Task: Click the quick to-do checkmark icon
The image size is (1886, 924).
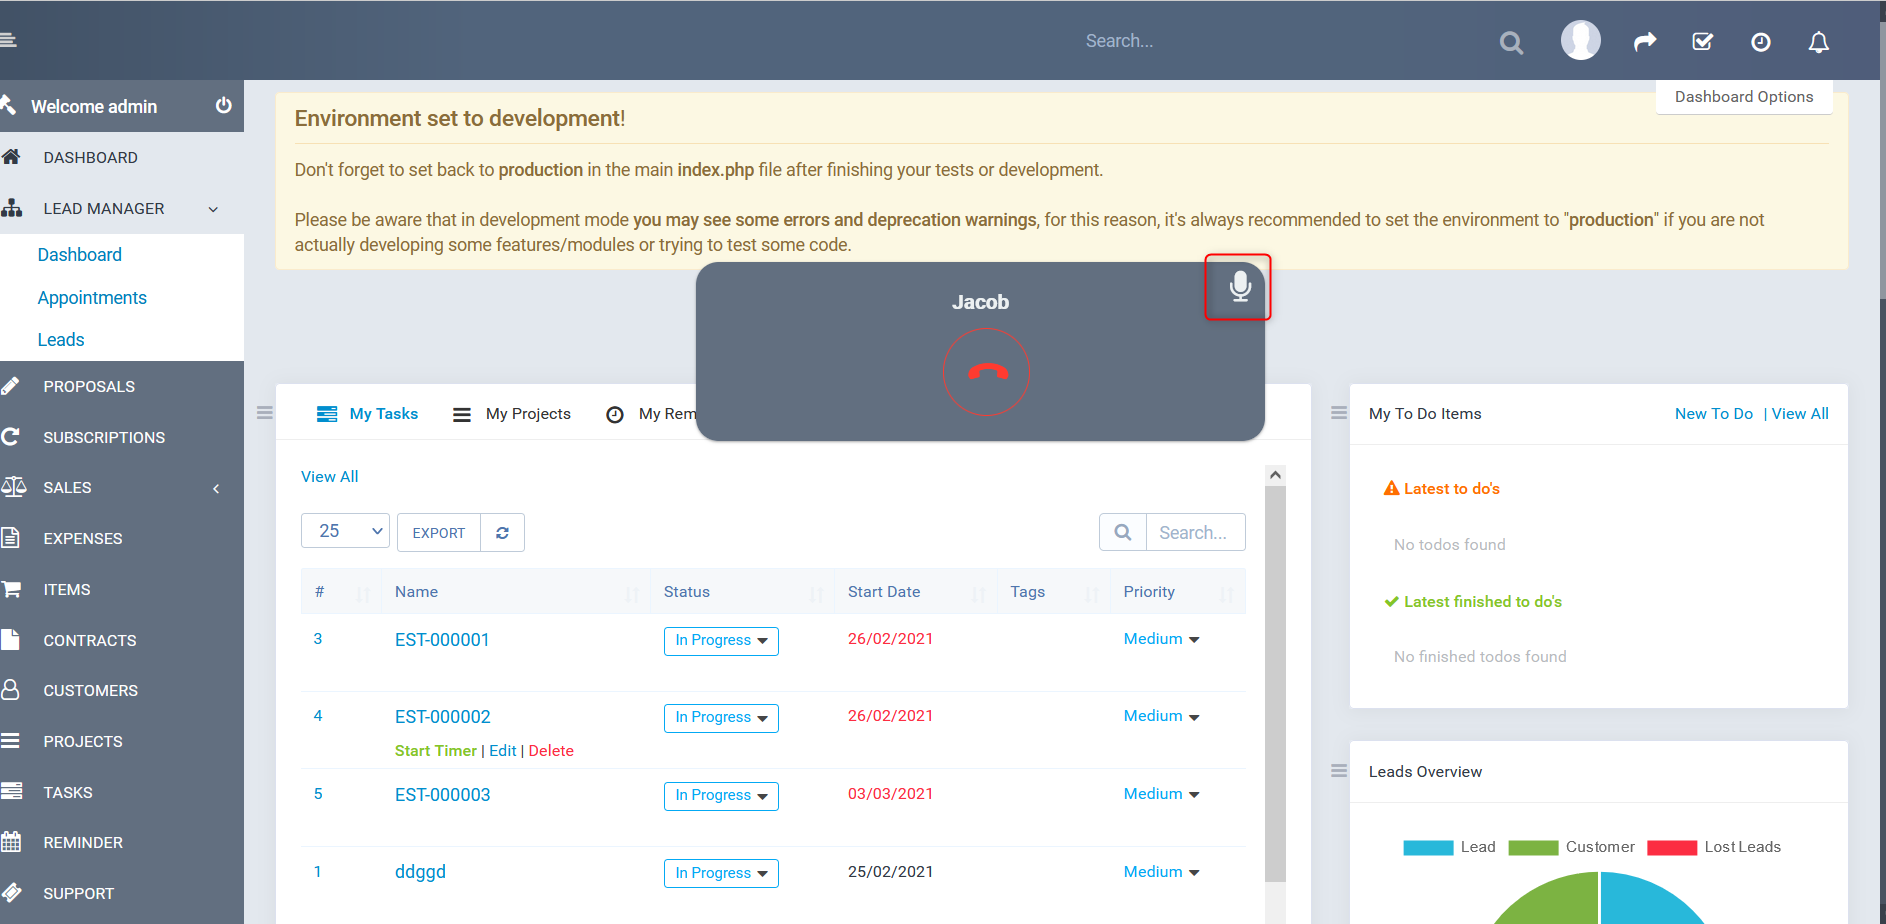Action: (1702, 42)
